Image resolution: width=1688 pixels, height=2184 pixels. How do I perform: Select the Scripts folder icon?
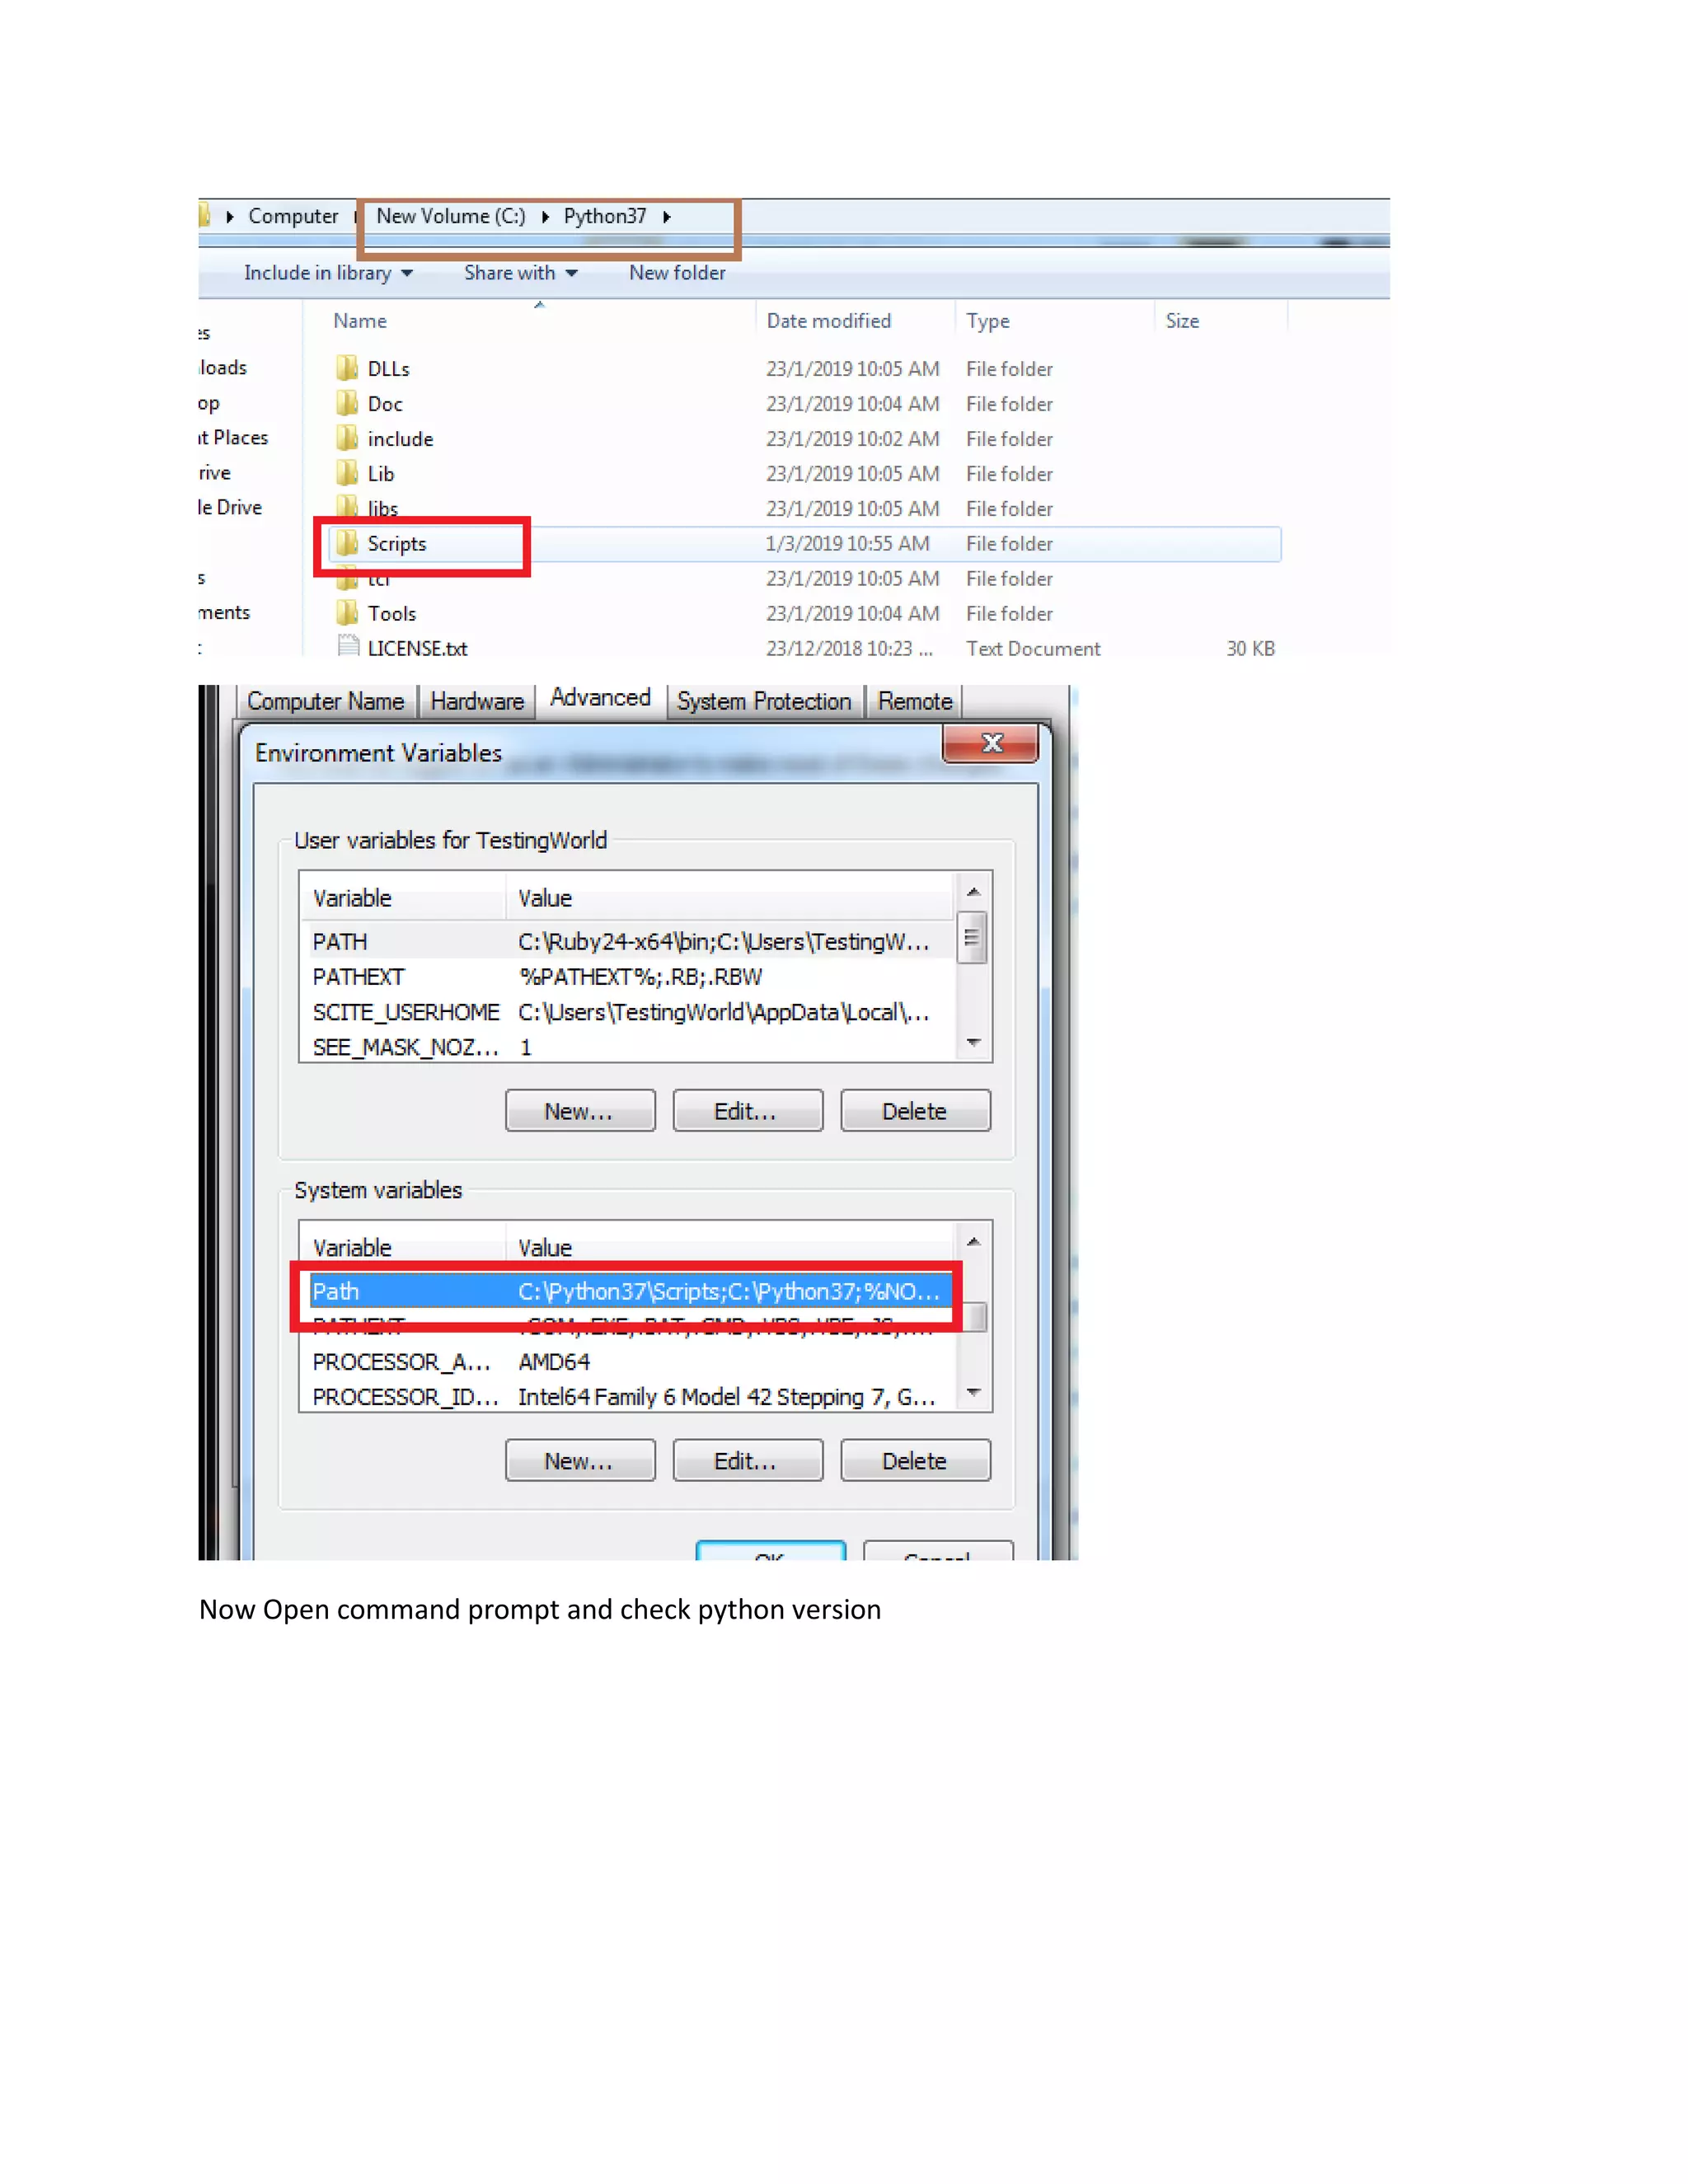(347, 543)
